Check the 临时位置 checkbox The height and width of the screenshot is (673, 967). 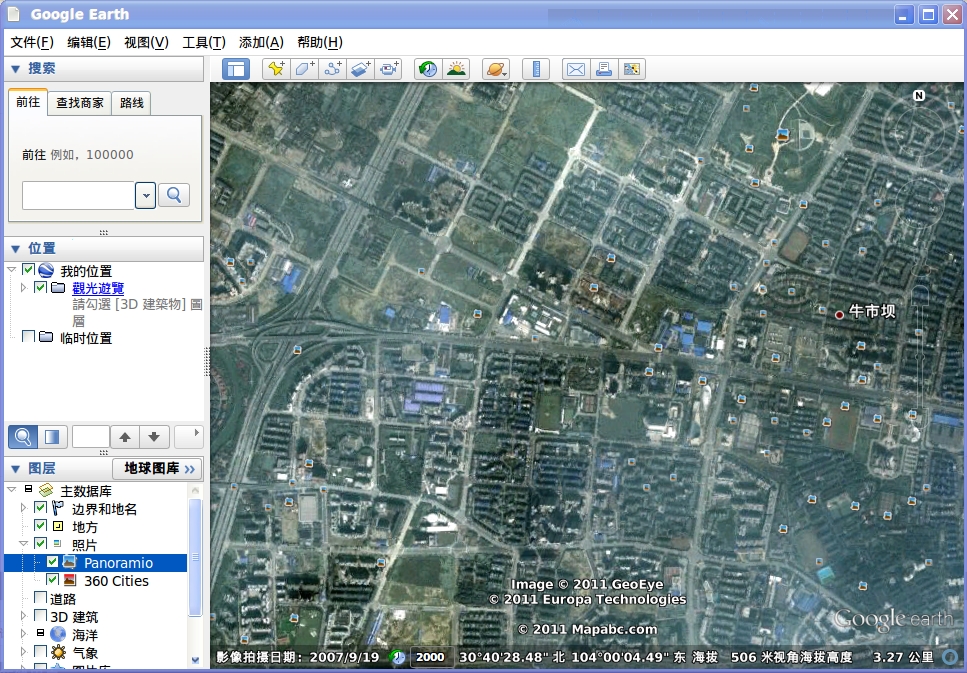28,337
